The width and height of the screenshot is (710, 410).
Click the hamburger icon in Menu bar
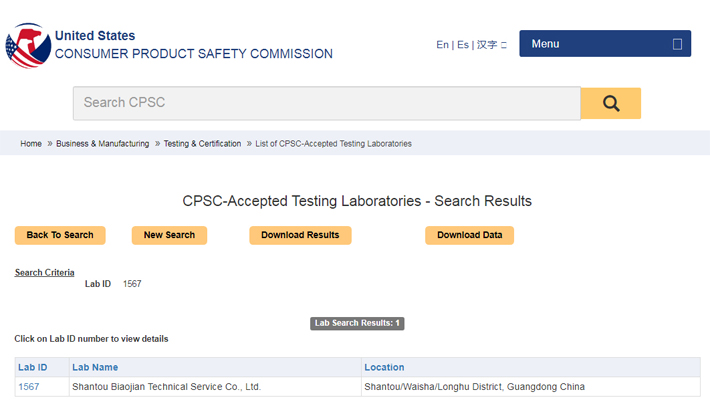(677, 44)
